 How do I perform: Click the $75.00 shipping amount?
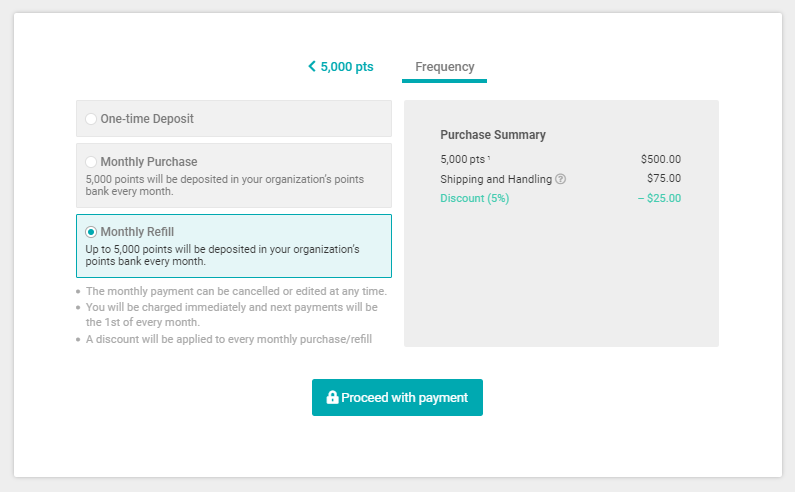(x=664, y=179)
